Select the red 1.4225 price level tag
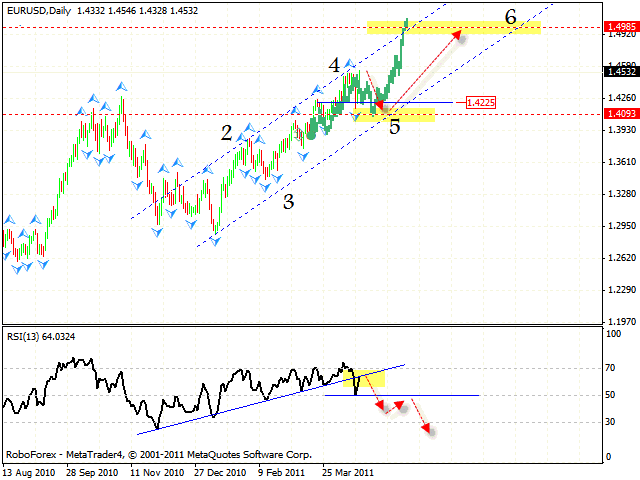Screen dimensions: 640x480 tap(480, 102)
